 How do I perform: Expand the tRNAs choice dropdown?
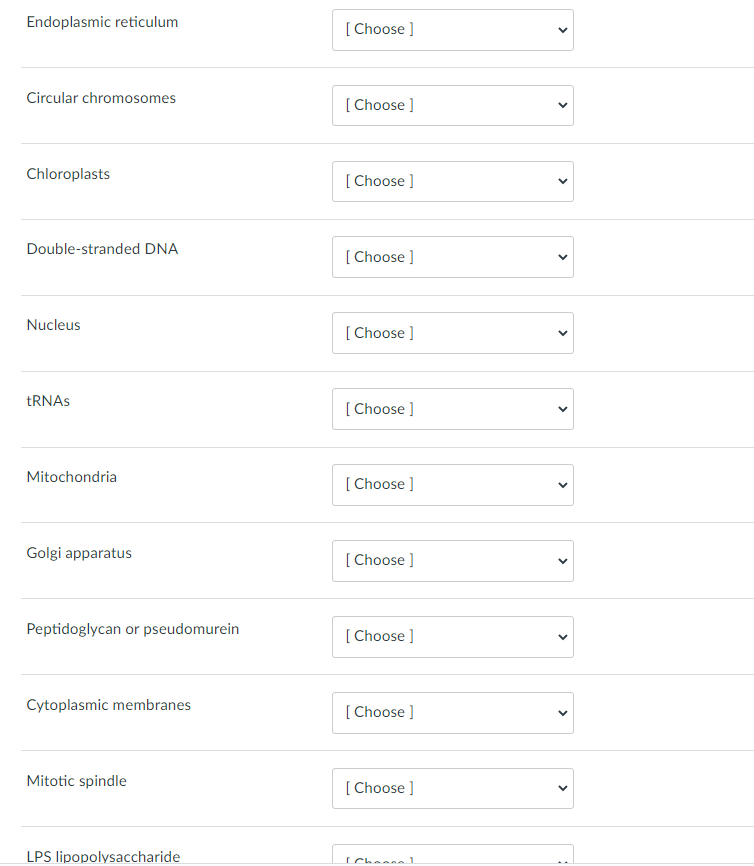[x=452, y=409]
